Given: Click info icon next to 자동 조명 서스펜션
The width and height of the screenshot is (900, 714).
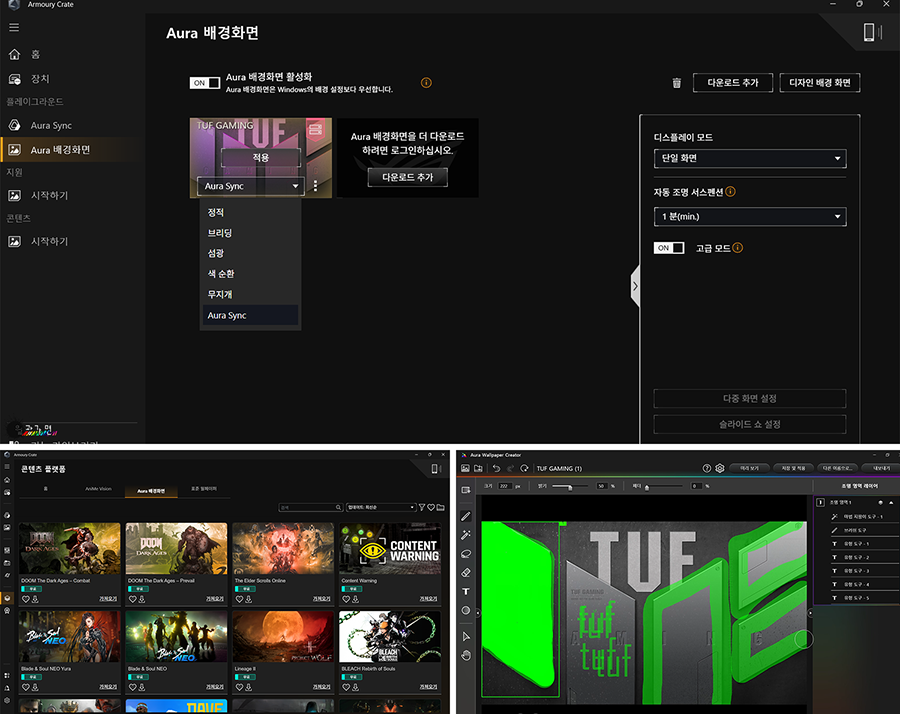Looking at the screenshot, I should (x=731, y=192).
